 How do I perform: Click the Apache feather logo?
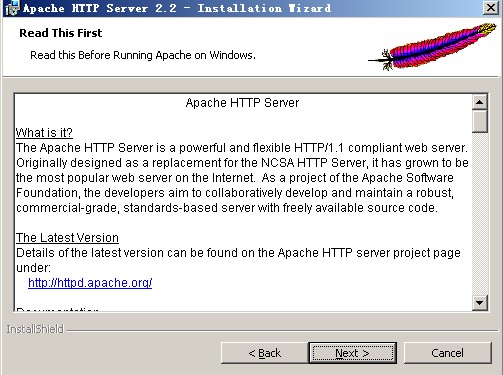tap(432, 47)
